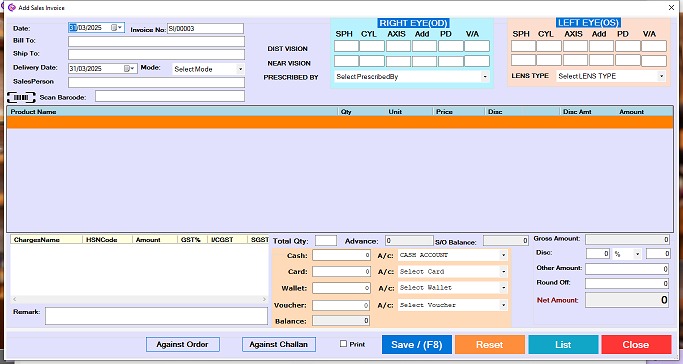This screenshot has height=364, width=683.
Task: Click the ChargesName column header
Action: [x=37, y=240]
